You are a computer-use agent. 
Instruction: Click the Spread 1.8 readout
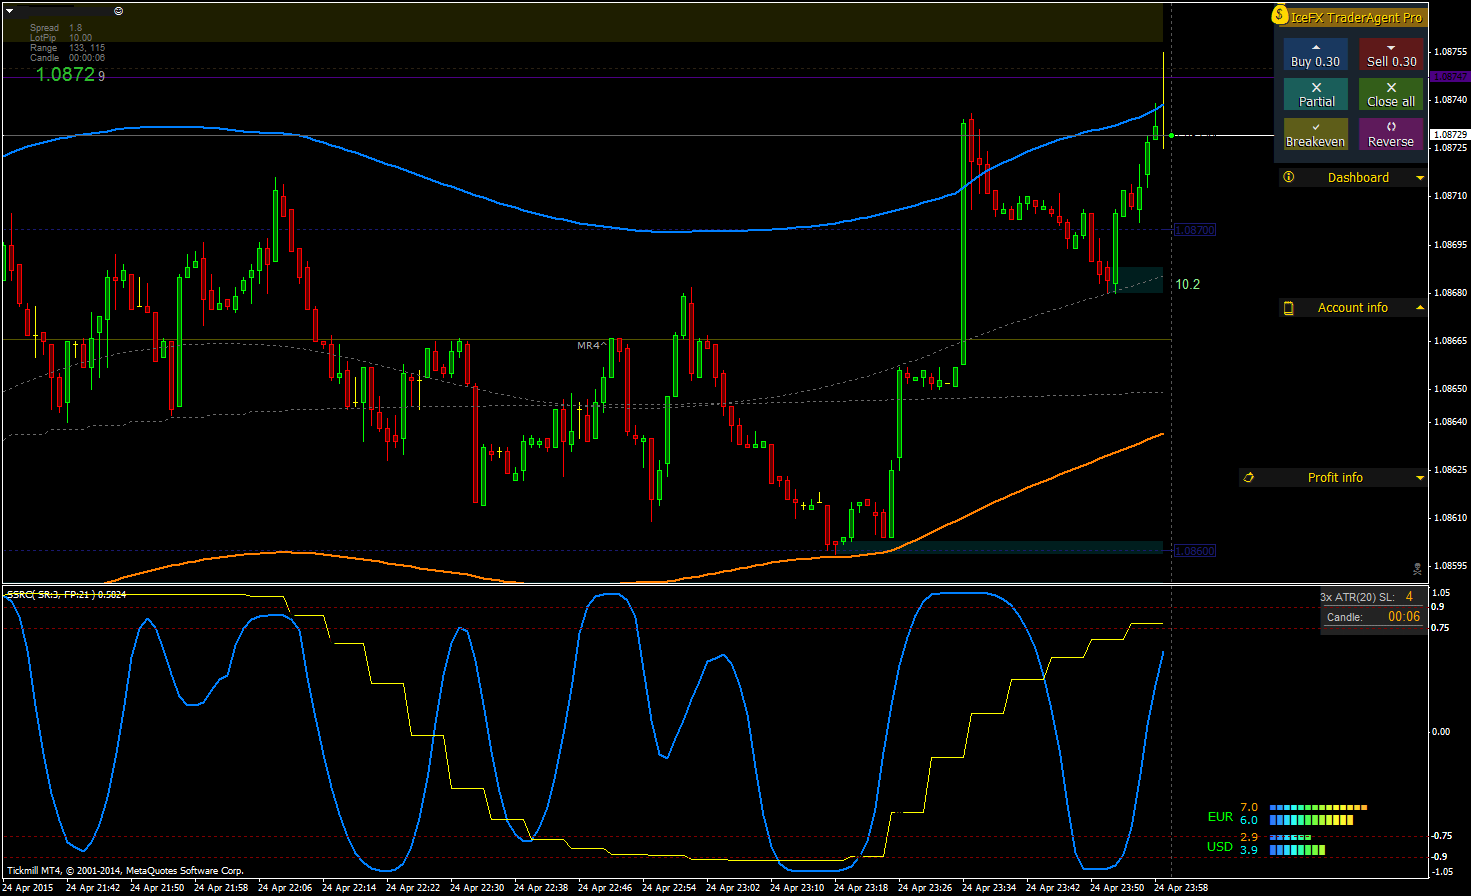pos(56,28)
